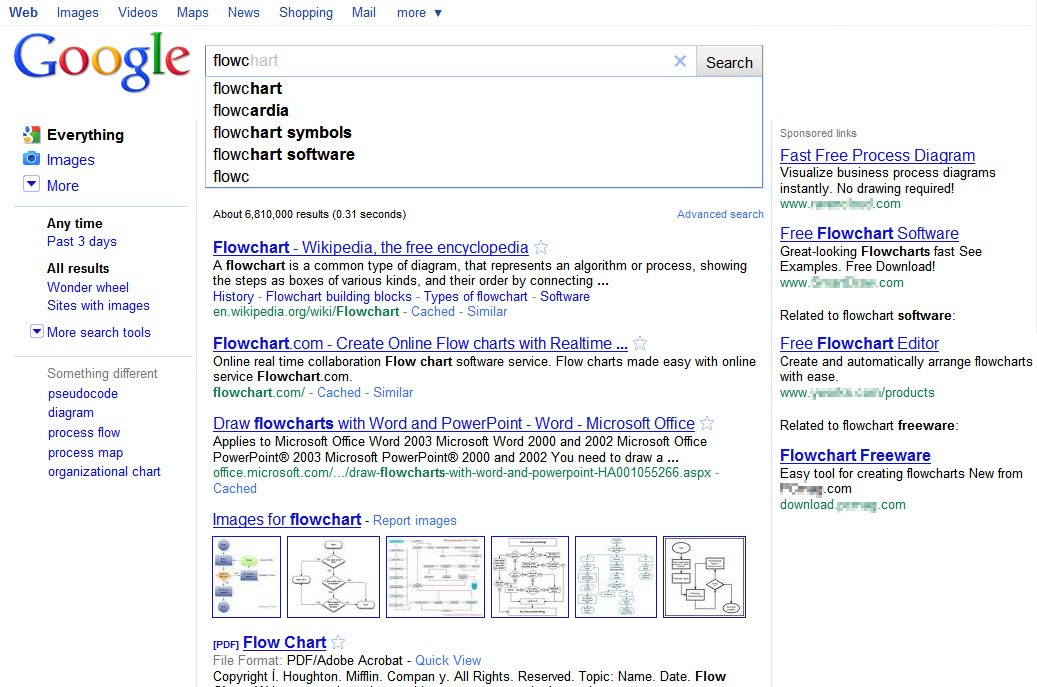Open Cached link for Microsoft Office result
Image resolution: width=1037 pixels, height=687 pixels.
tap(235, 488)
